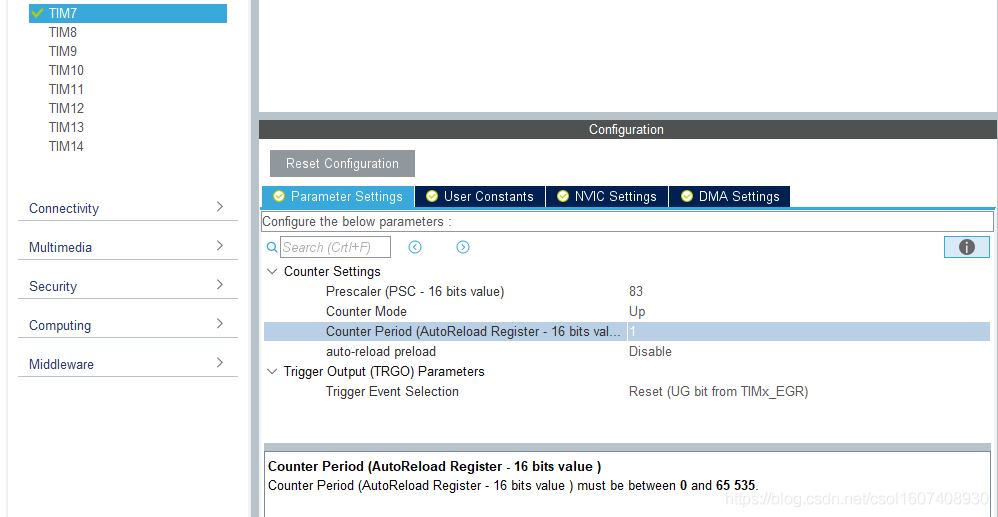Viewport: 998px width, 517px height.
Task: Expand the Computing category
Action: point(127,325)
